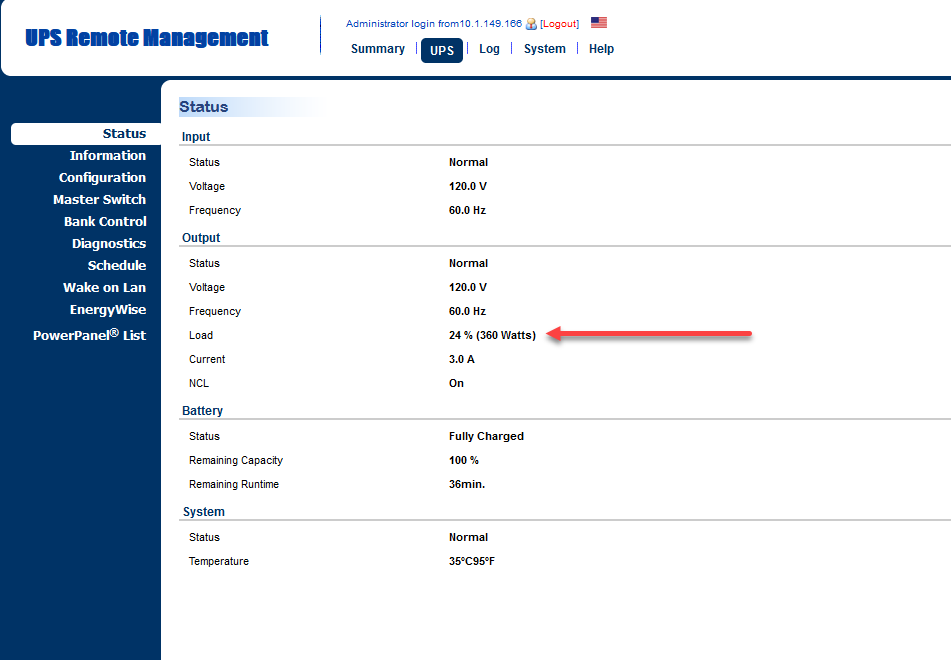
Task: Click the Load value 24 % (360 Watts)
Action: coord(492,335)
